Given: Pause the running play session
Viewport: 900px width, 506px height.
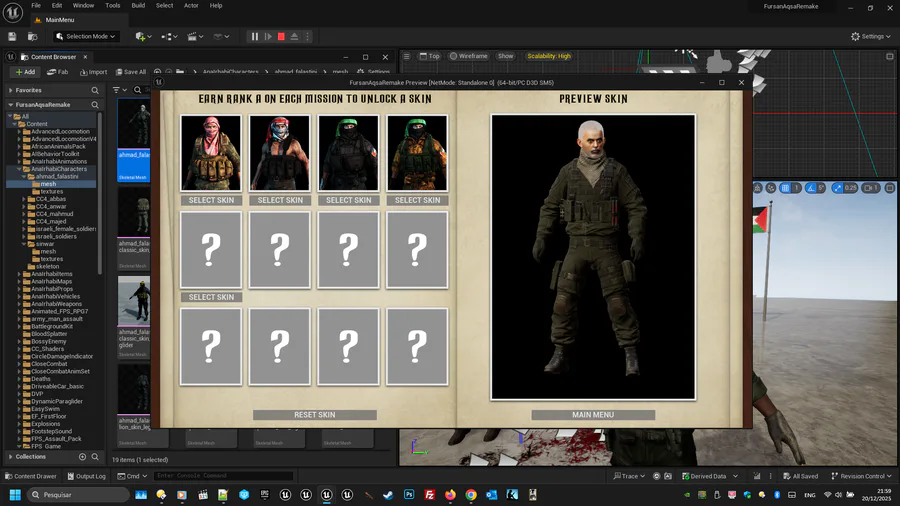Looking at the screenshot, I should click(x=255, y=36).
